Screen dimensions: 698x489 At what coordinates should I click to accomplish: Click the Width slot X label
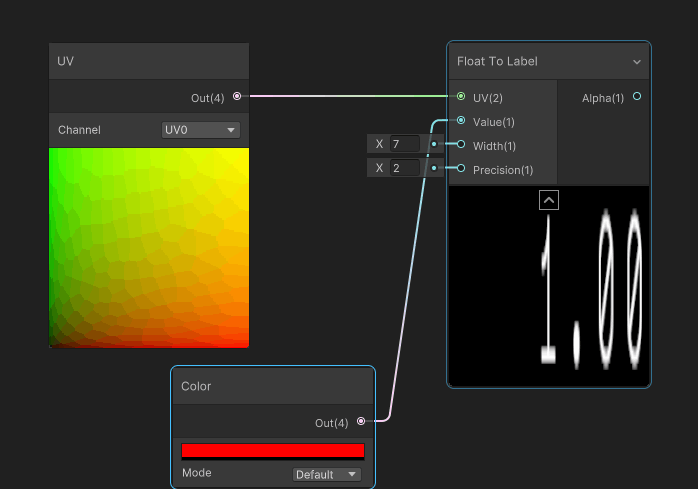pos(379,144)
